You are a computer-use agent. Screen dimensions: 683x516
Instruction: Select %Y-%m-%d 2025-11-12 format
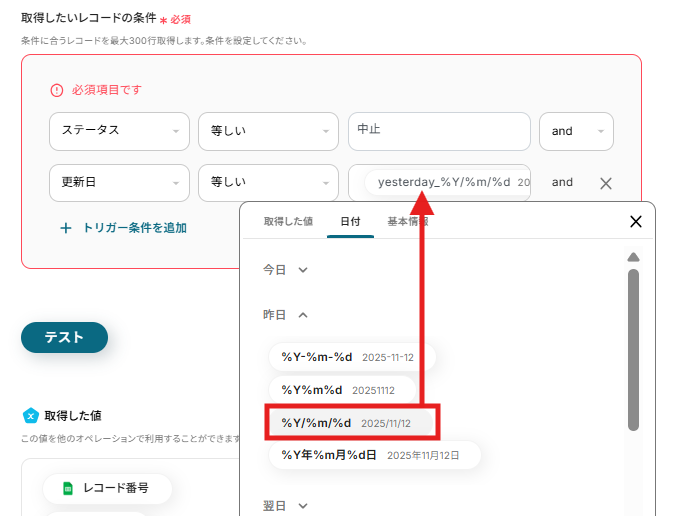(x=352, y=357)
